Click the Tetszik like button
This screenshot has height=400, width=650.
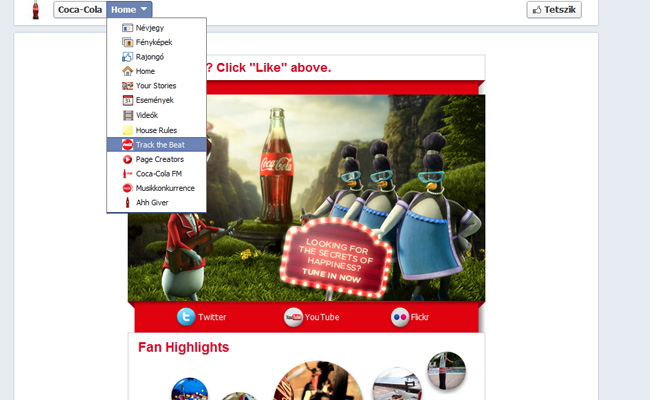pos(554,10)
